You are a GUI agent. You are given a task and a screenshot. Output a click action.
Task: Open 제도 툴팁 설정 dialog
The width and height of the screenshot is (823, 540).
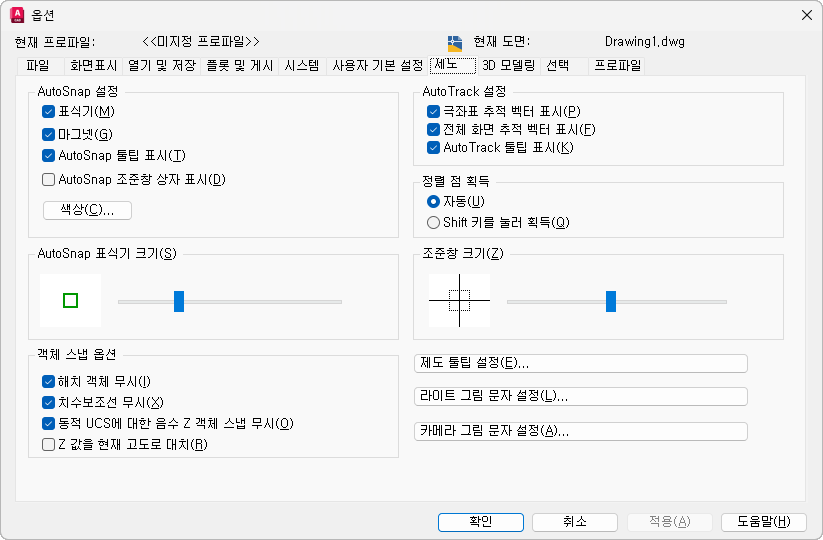(580, 362)
